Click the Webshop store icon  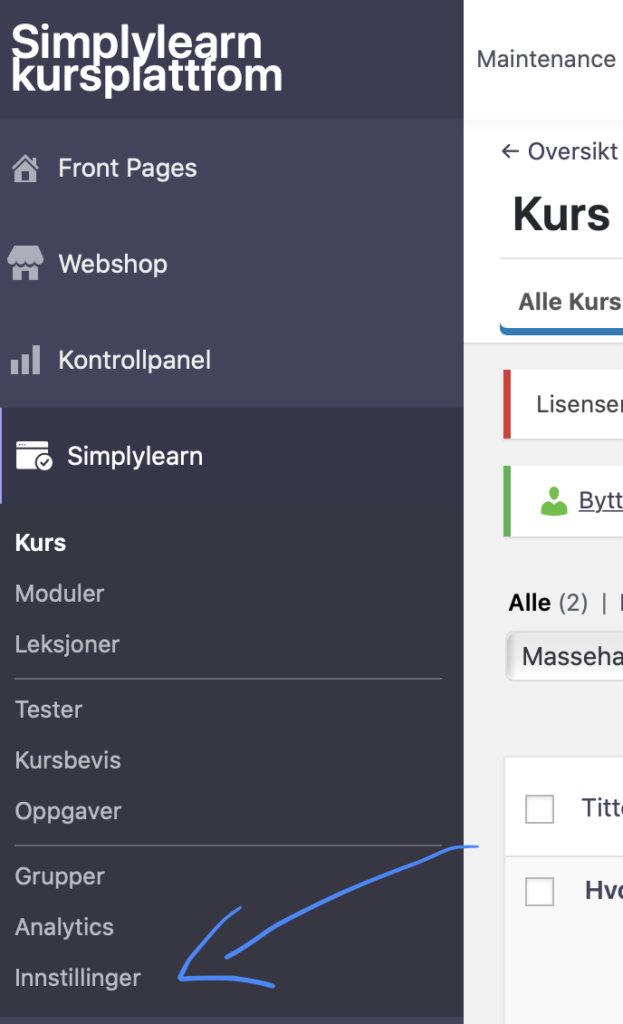(25, 264)
